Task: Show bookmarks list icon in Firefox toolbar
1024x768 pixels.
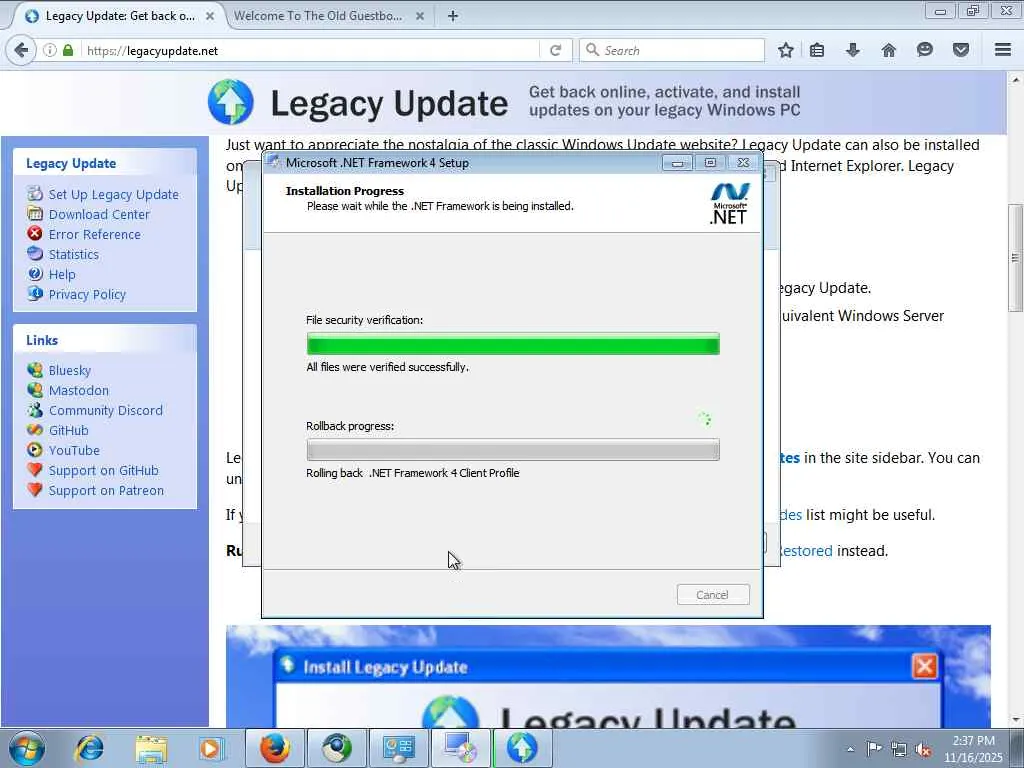Action: click(817, 50)
